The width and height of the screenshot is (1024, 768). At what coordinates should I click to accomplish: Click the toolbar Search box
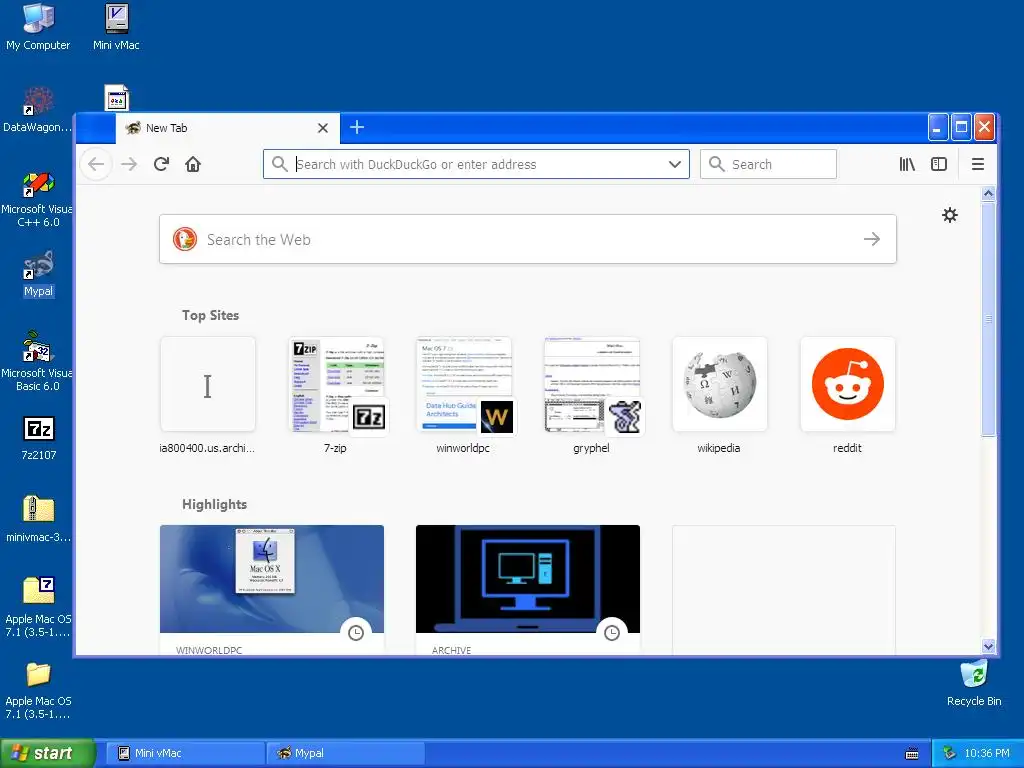pyautogui.click(x=768, y=164)
